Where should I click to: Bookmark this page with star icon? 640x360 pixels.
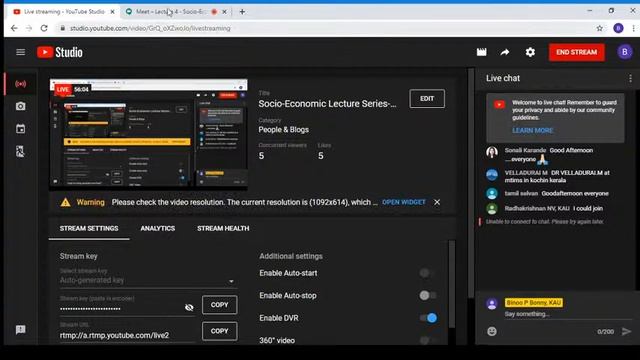tap(599, 28)
